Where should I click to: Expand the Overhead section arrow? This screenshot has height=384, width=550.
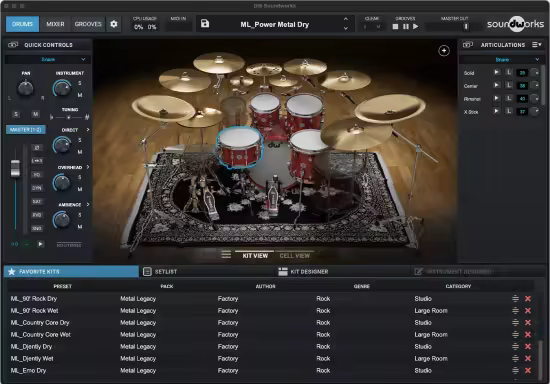[88, 167]
